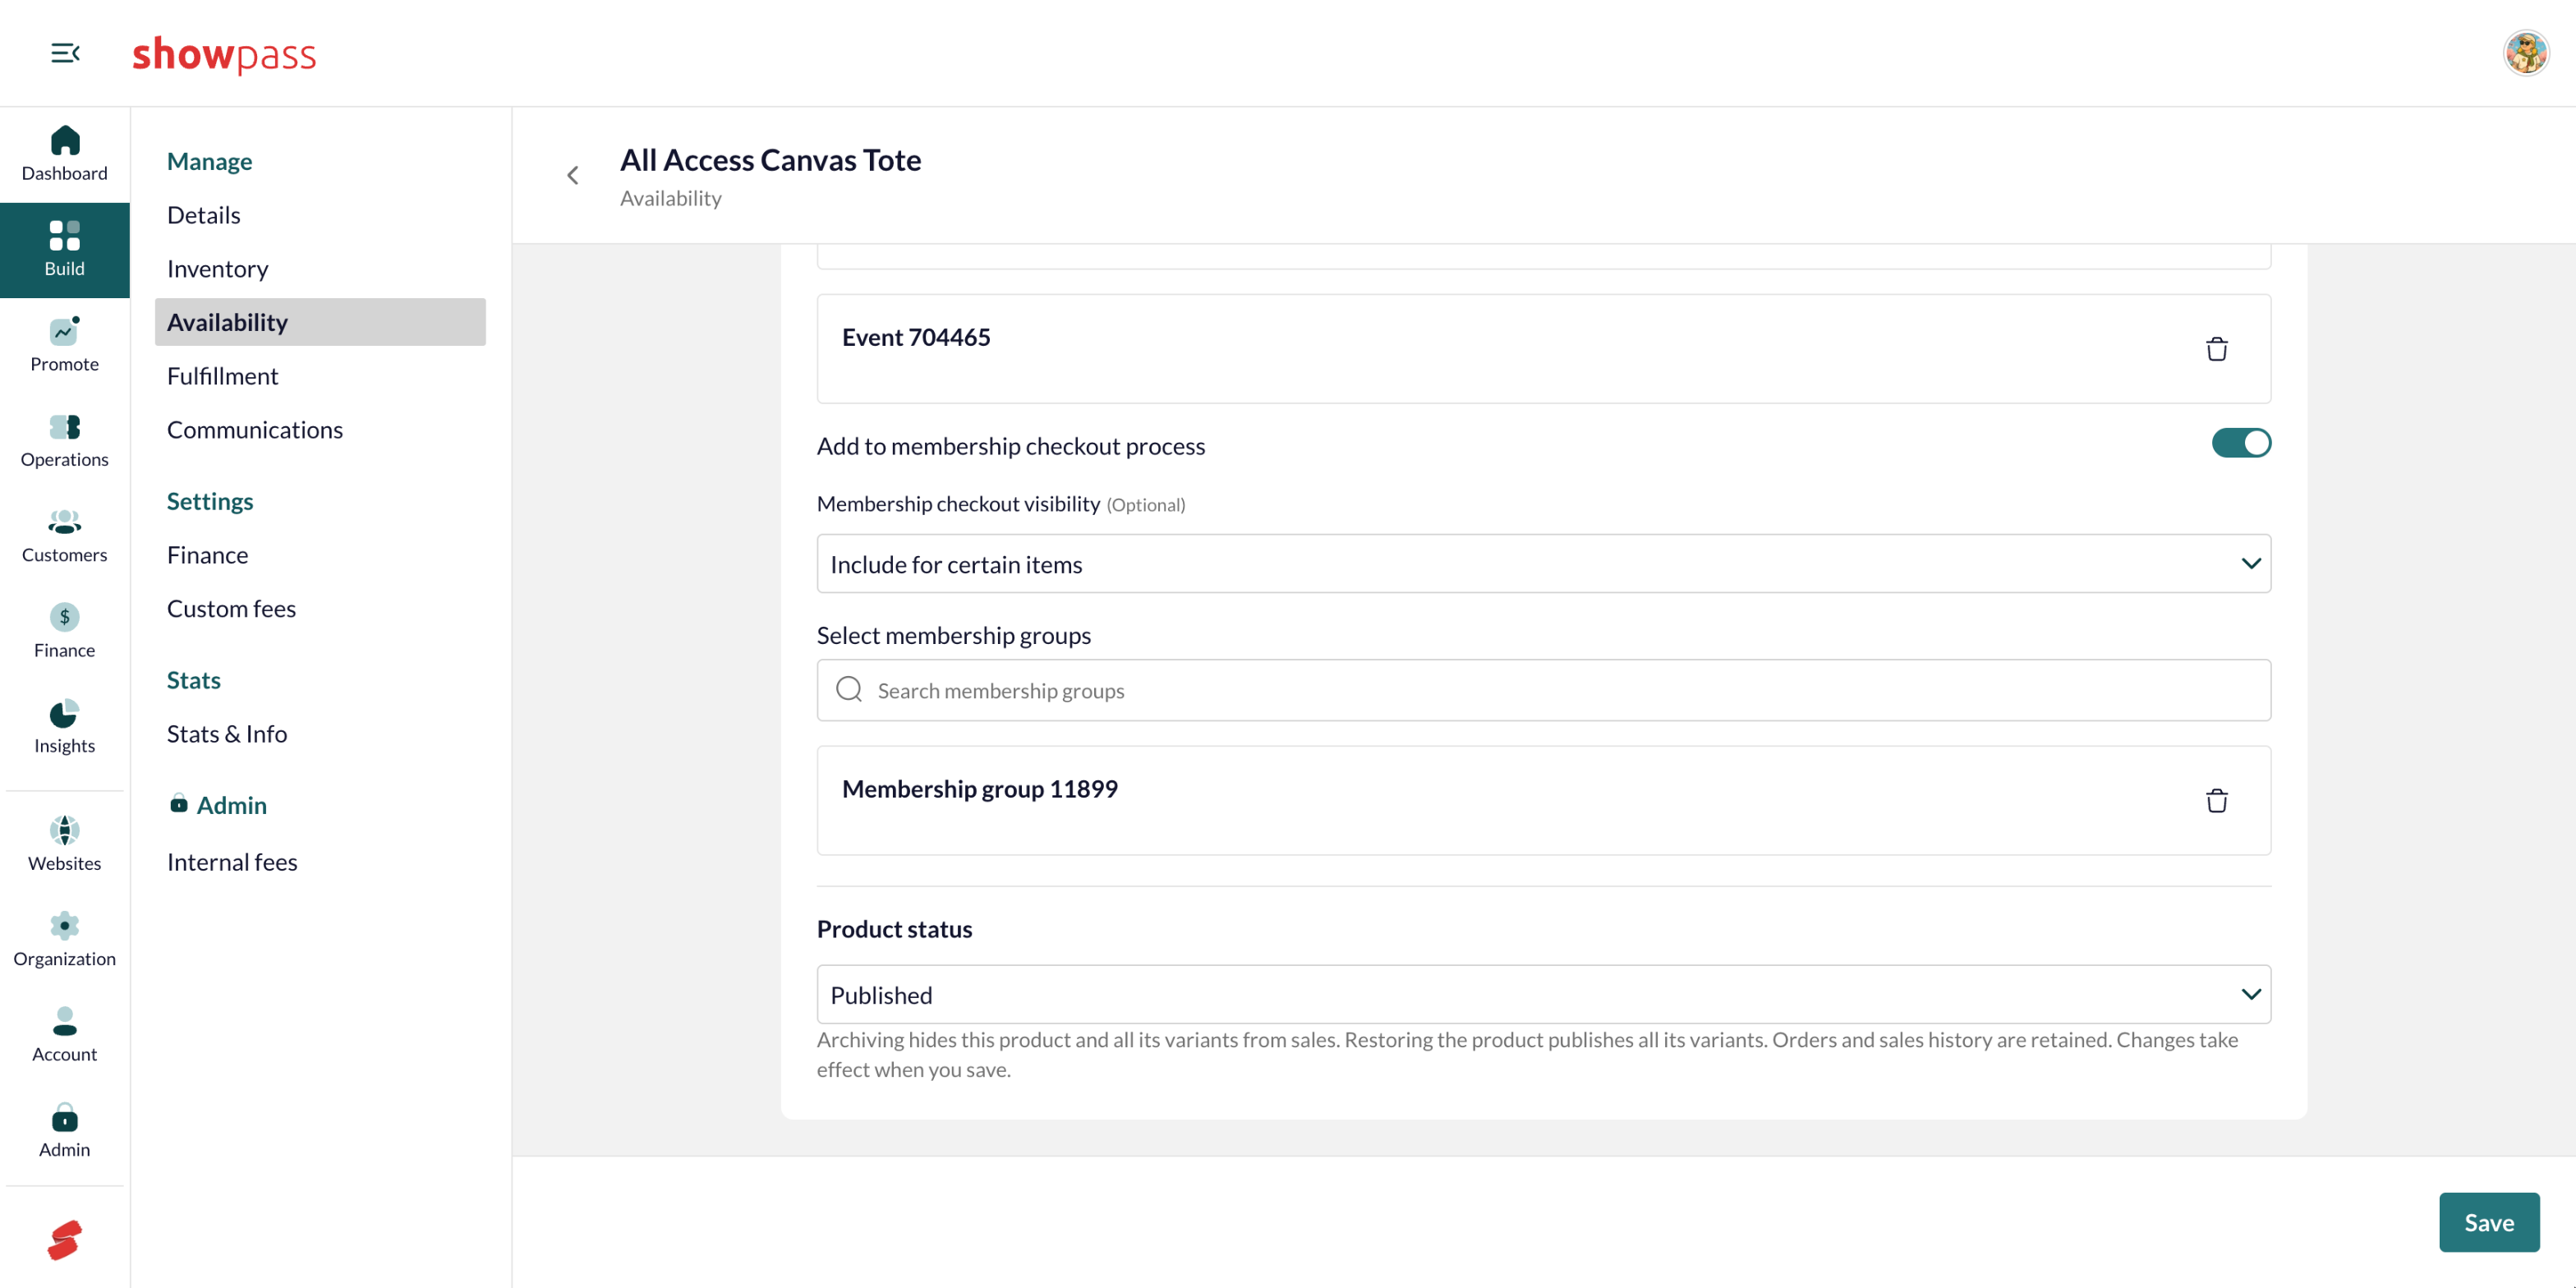Delete Event 704465 with trash icon
This screenshot has width=2576, height=1288.
tap(2216, 349)
